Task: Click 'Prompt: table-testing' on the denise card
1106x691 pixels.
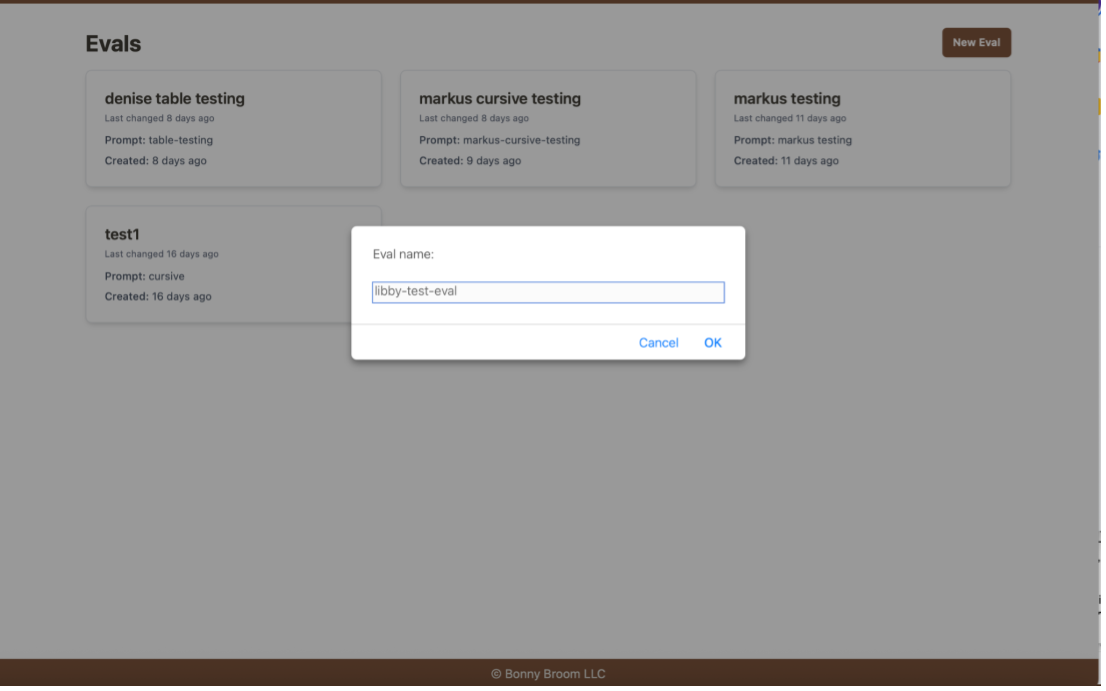Action: (159, 140)
